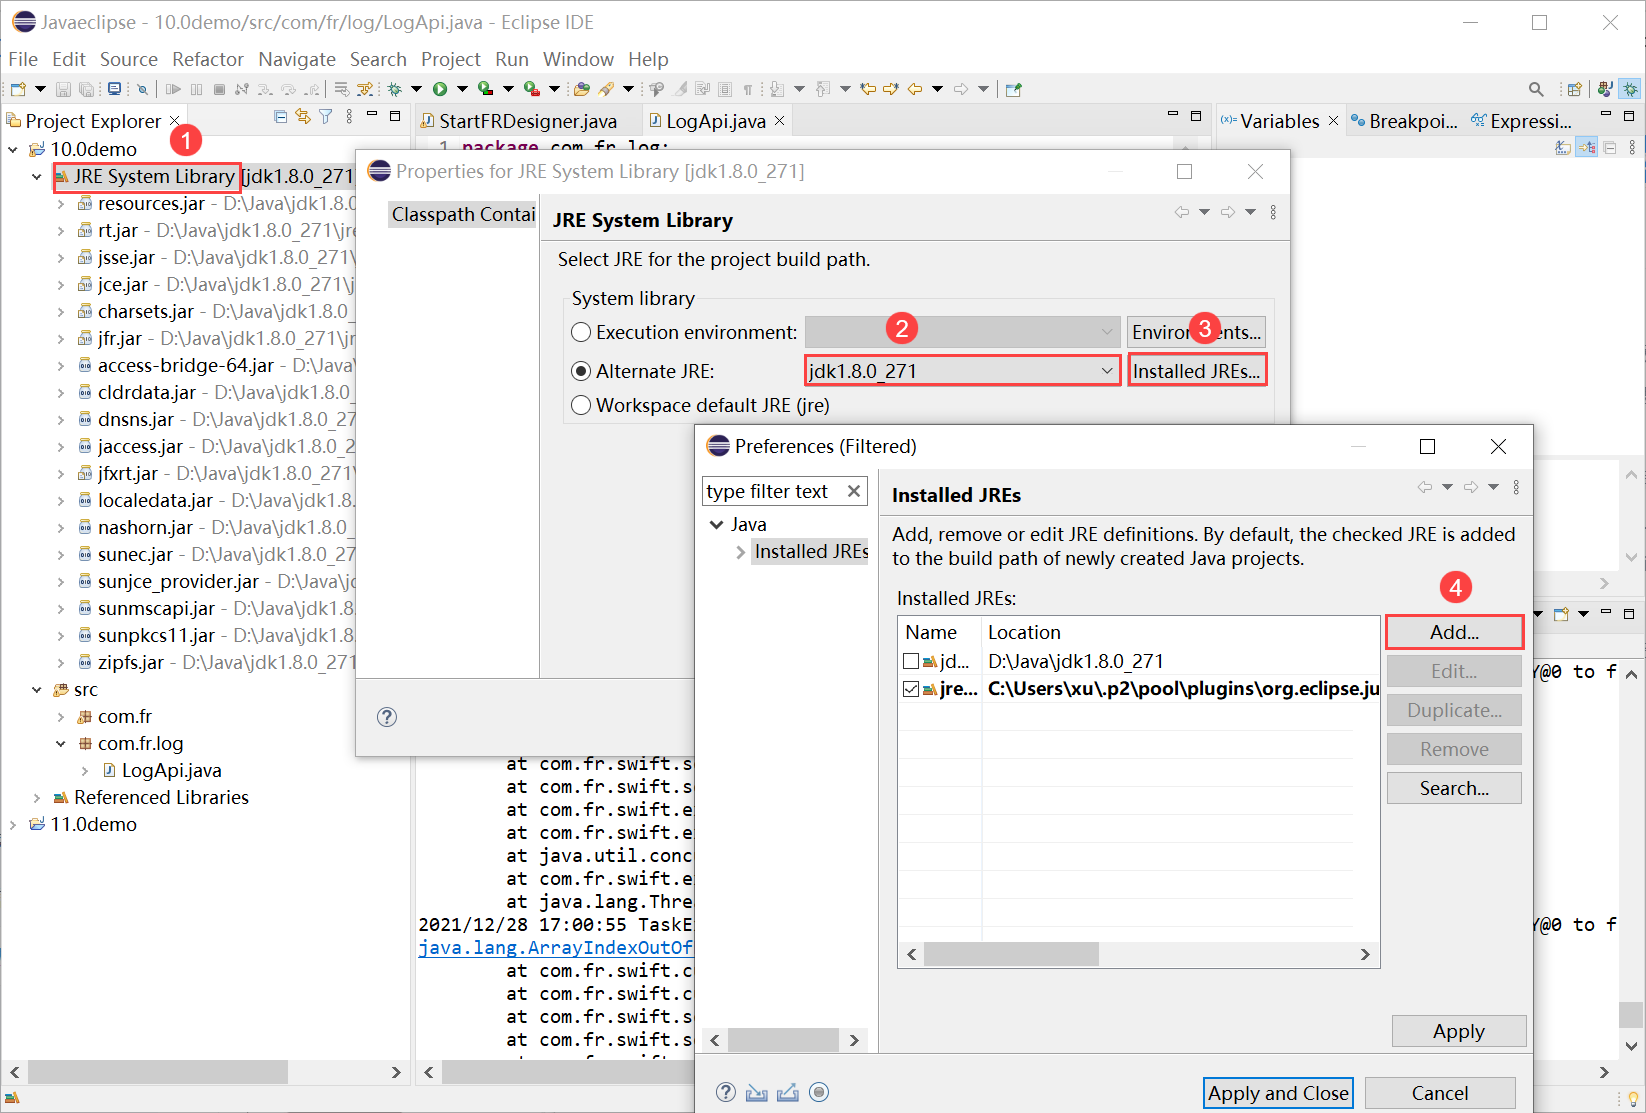Click the Add... button for JREs
Image resolution: width=1646 pixels, height=1113 pixels.
[1454, 632]
